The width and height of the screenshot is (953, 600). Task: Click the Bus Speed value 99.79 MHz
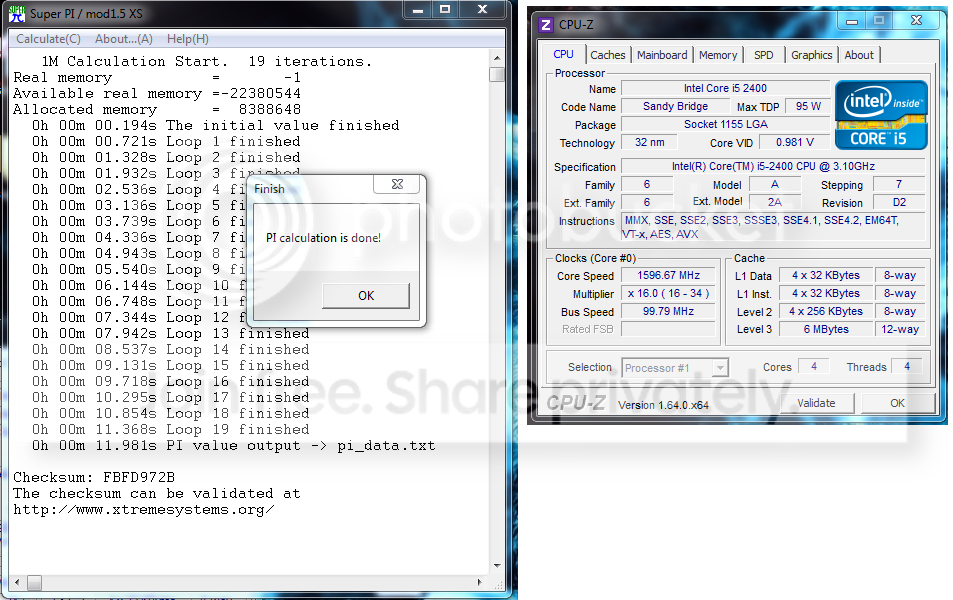click(x=669, y=311)
